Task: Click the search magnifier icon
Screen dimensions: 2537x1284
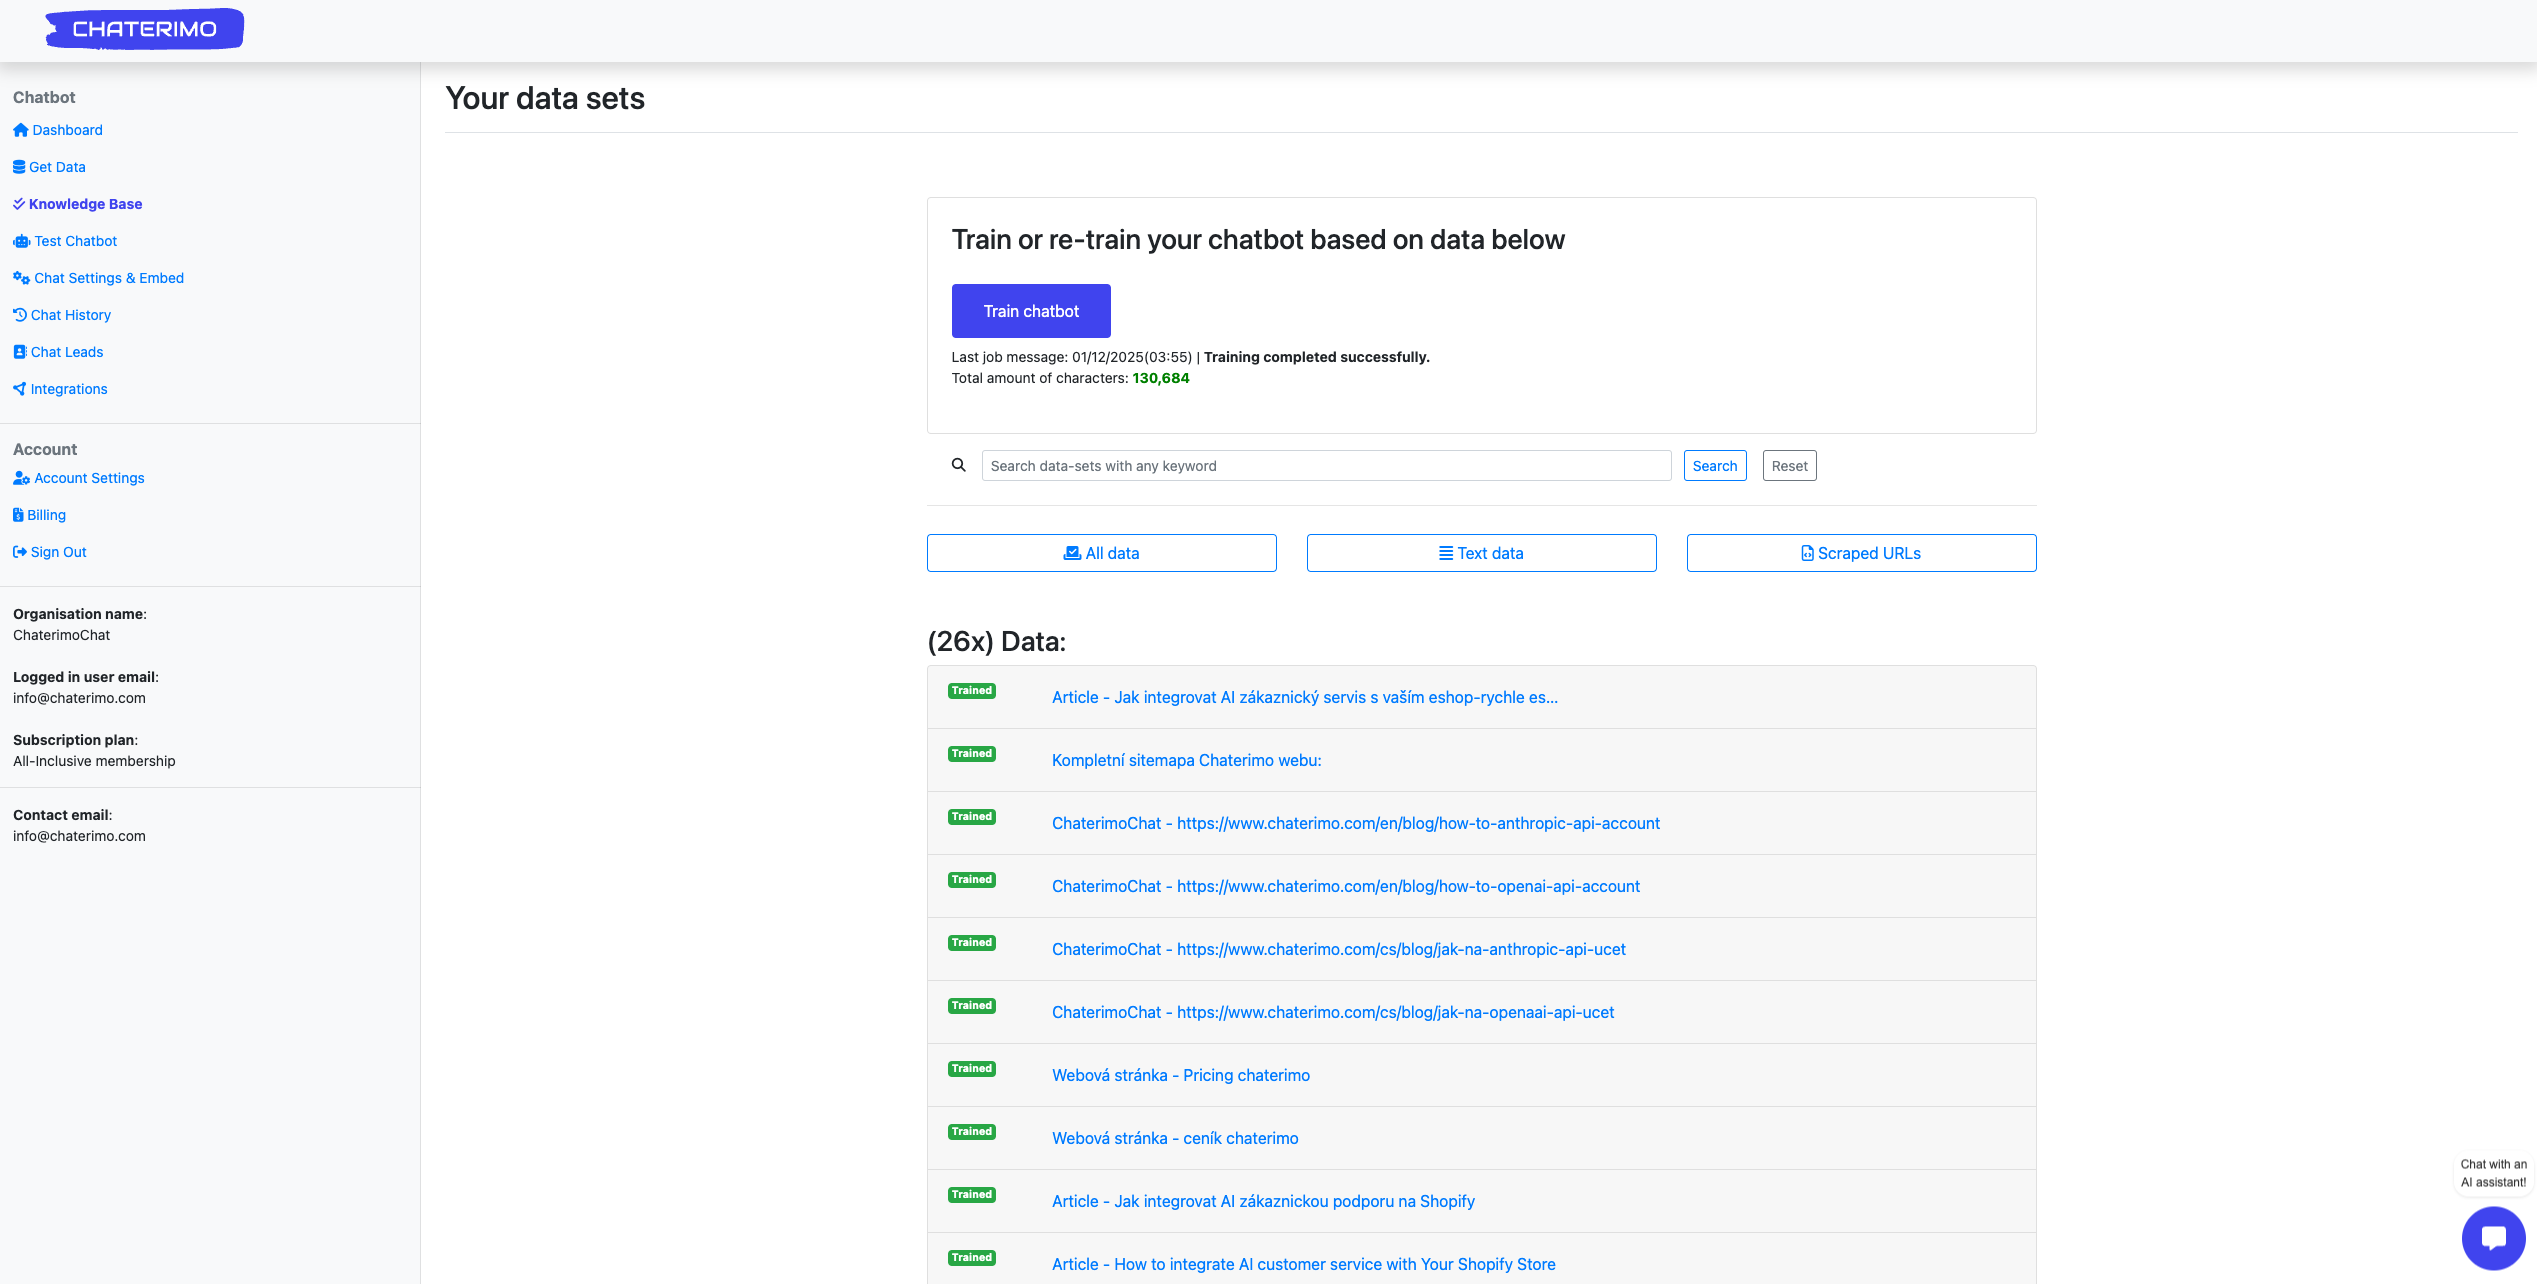Action: [958, 465]
